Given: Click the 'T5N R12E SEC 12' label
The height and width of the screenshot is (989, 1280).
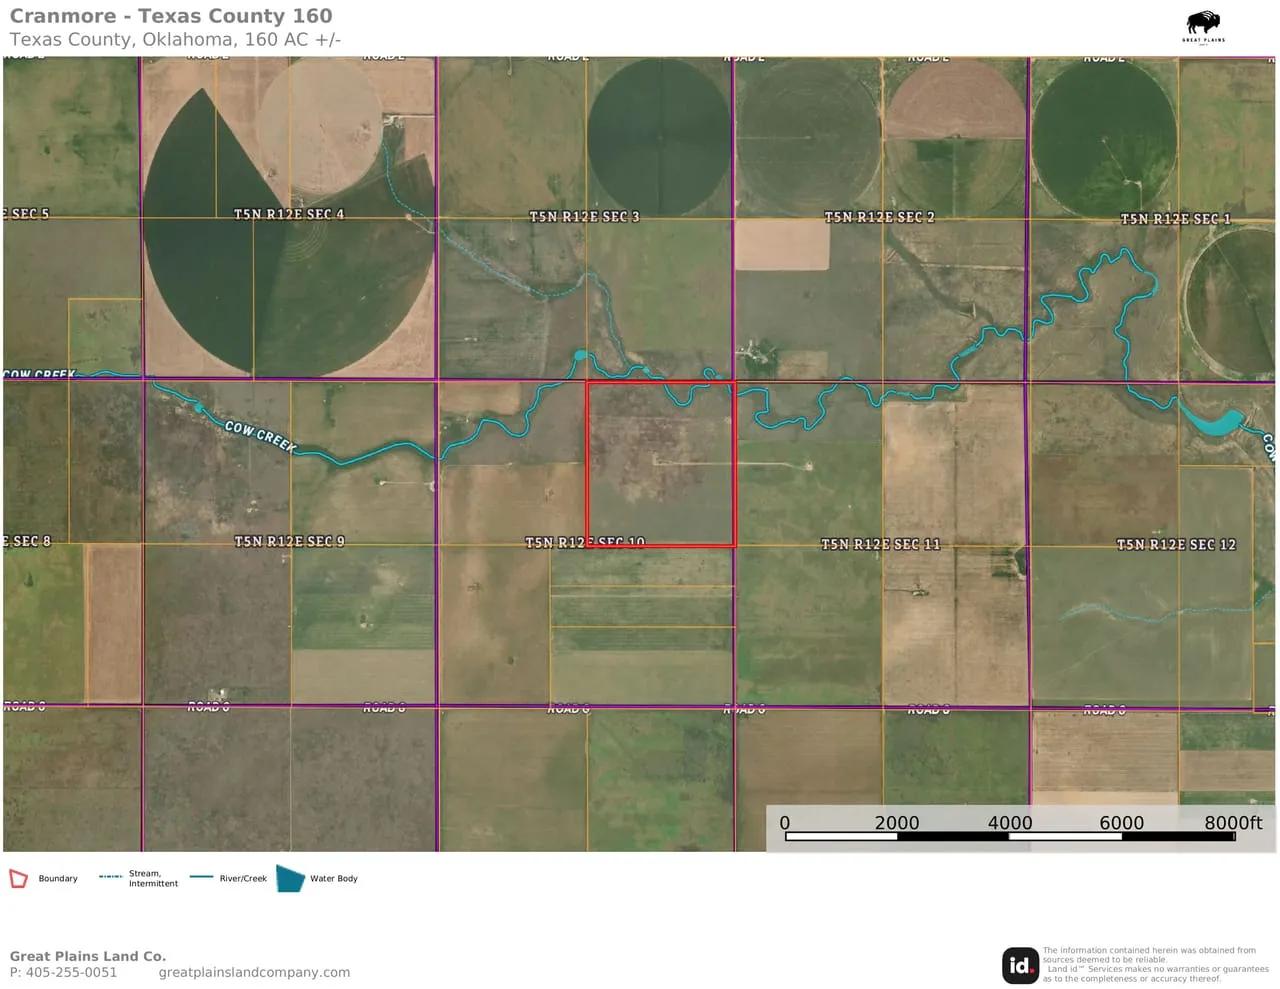Looking at the screenshot, I should point(1176,544).
